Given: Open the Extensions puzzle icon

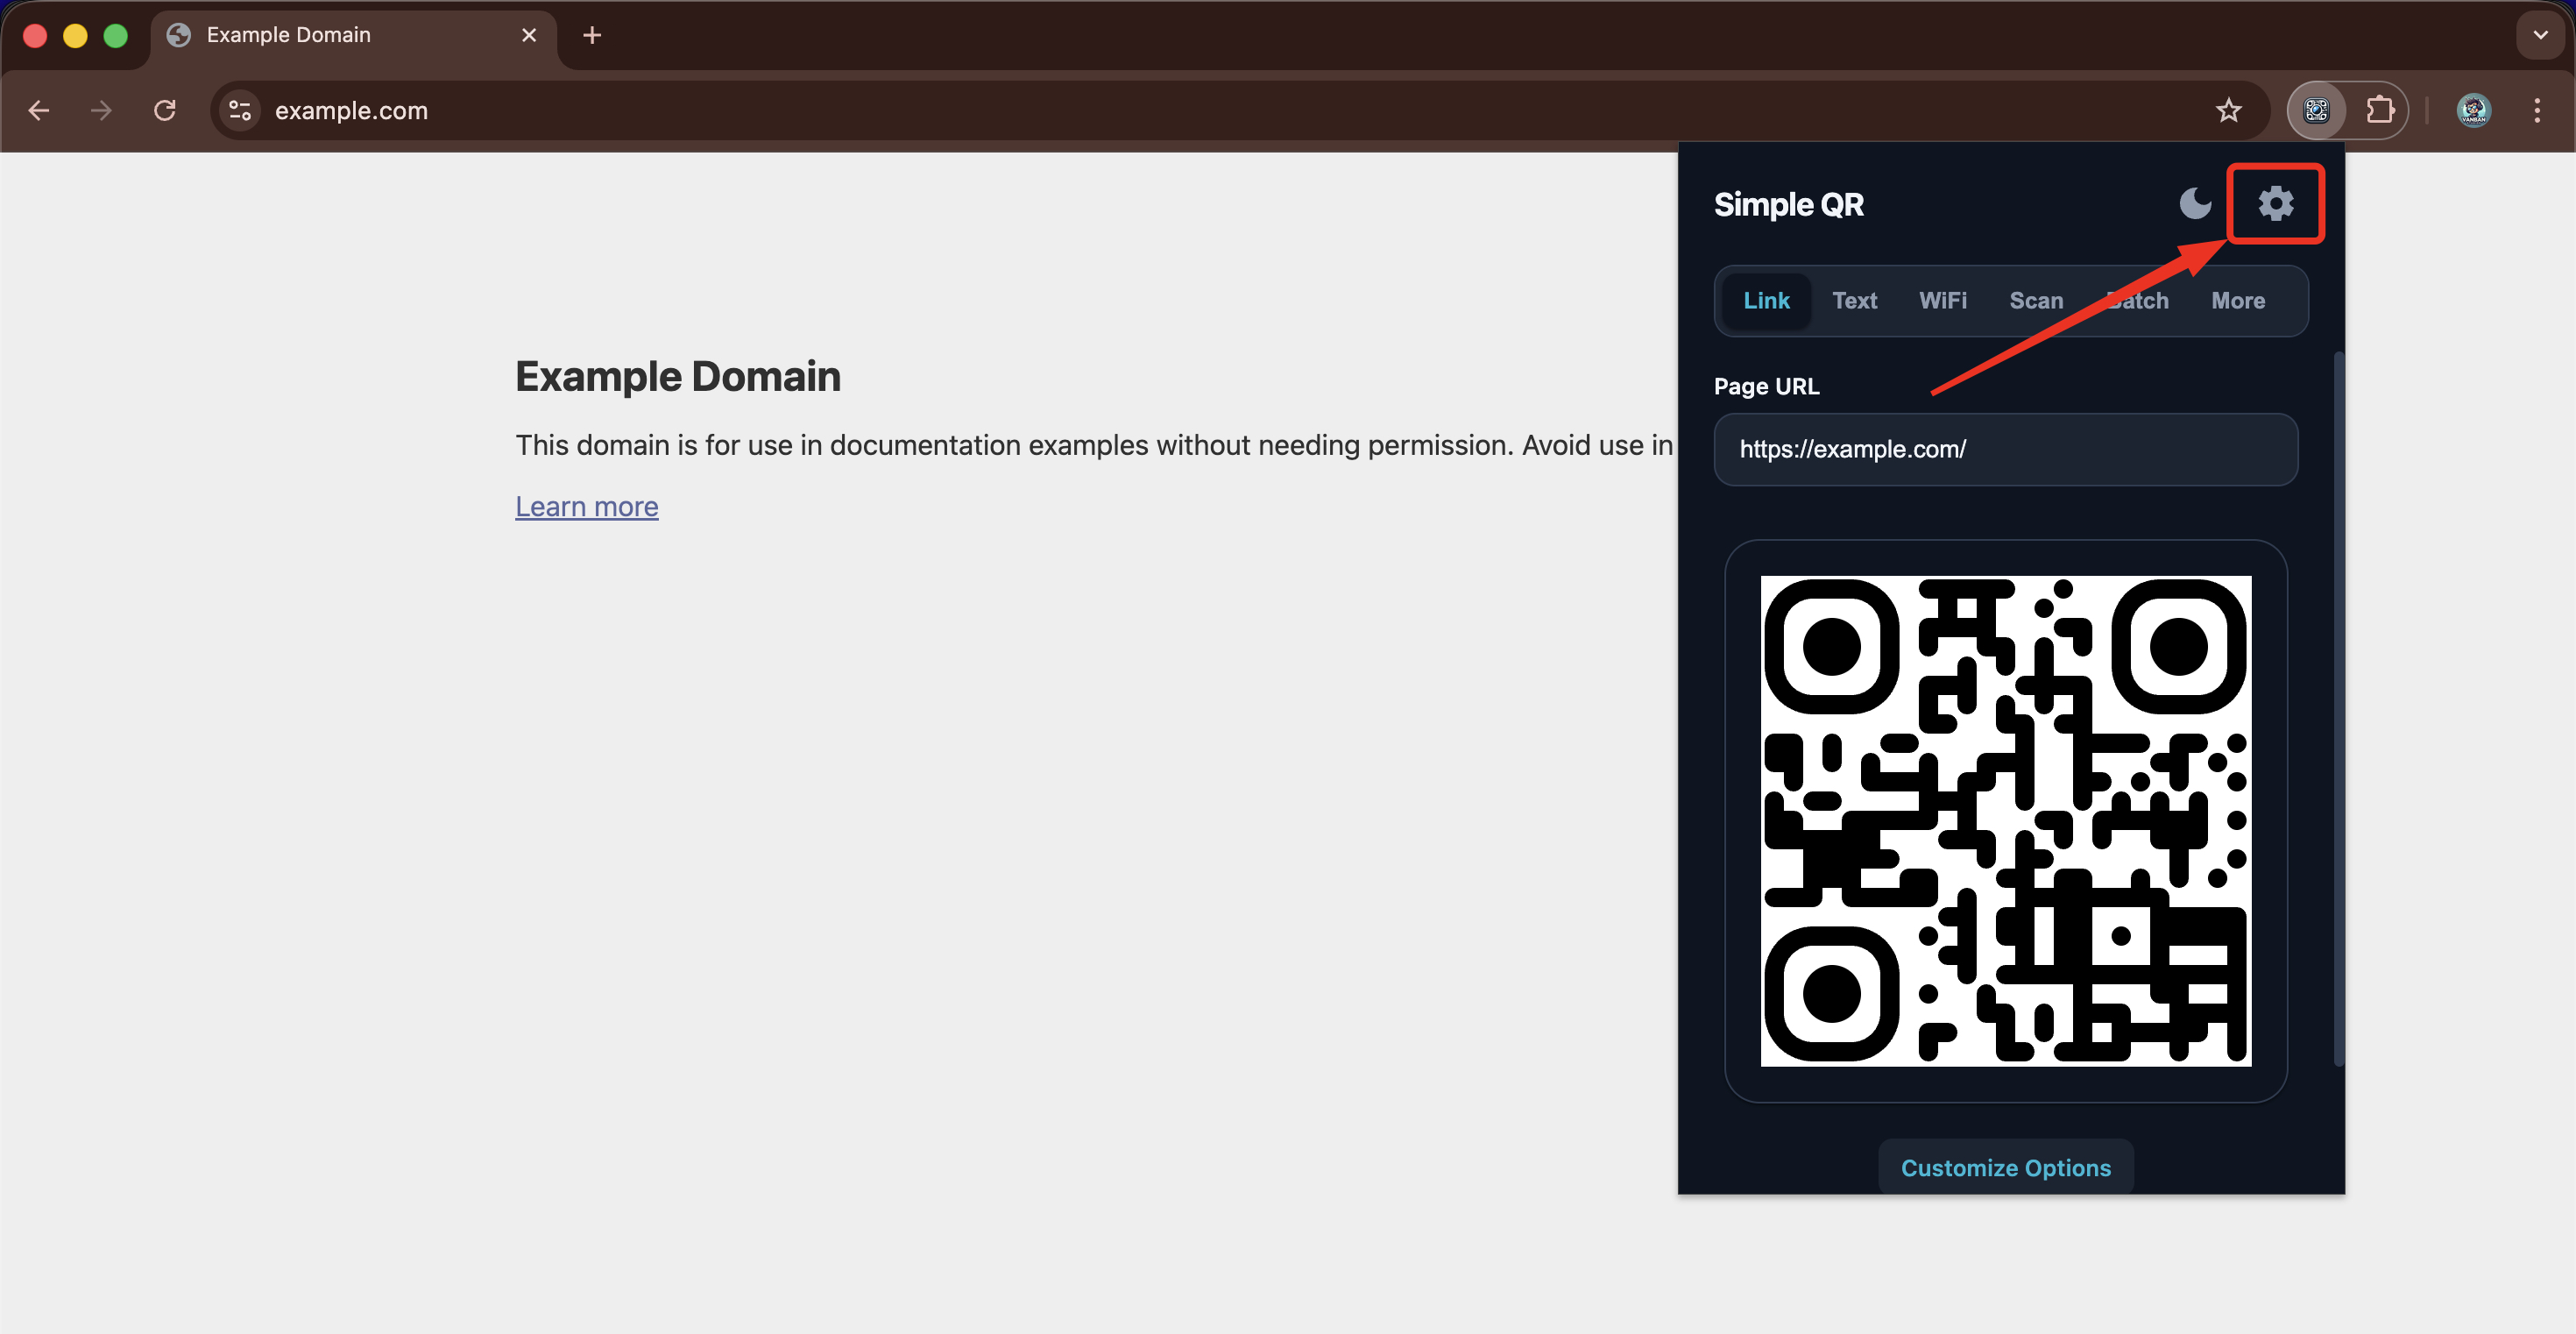Looking at the screenshot, I should 2380,110.
